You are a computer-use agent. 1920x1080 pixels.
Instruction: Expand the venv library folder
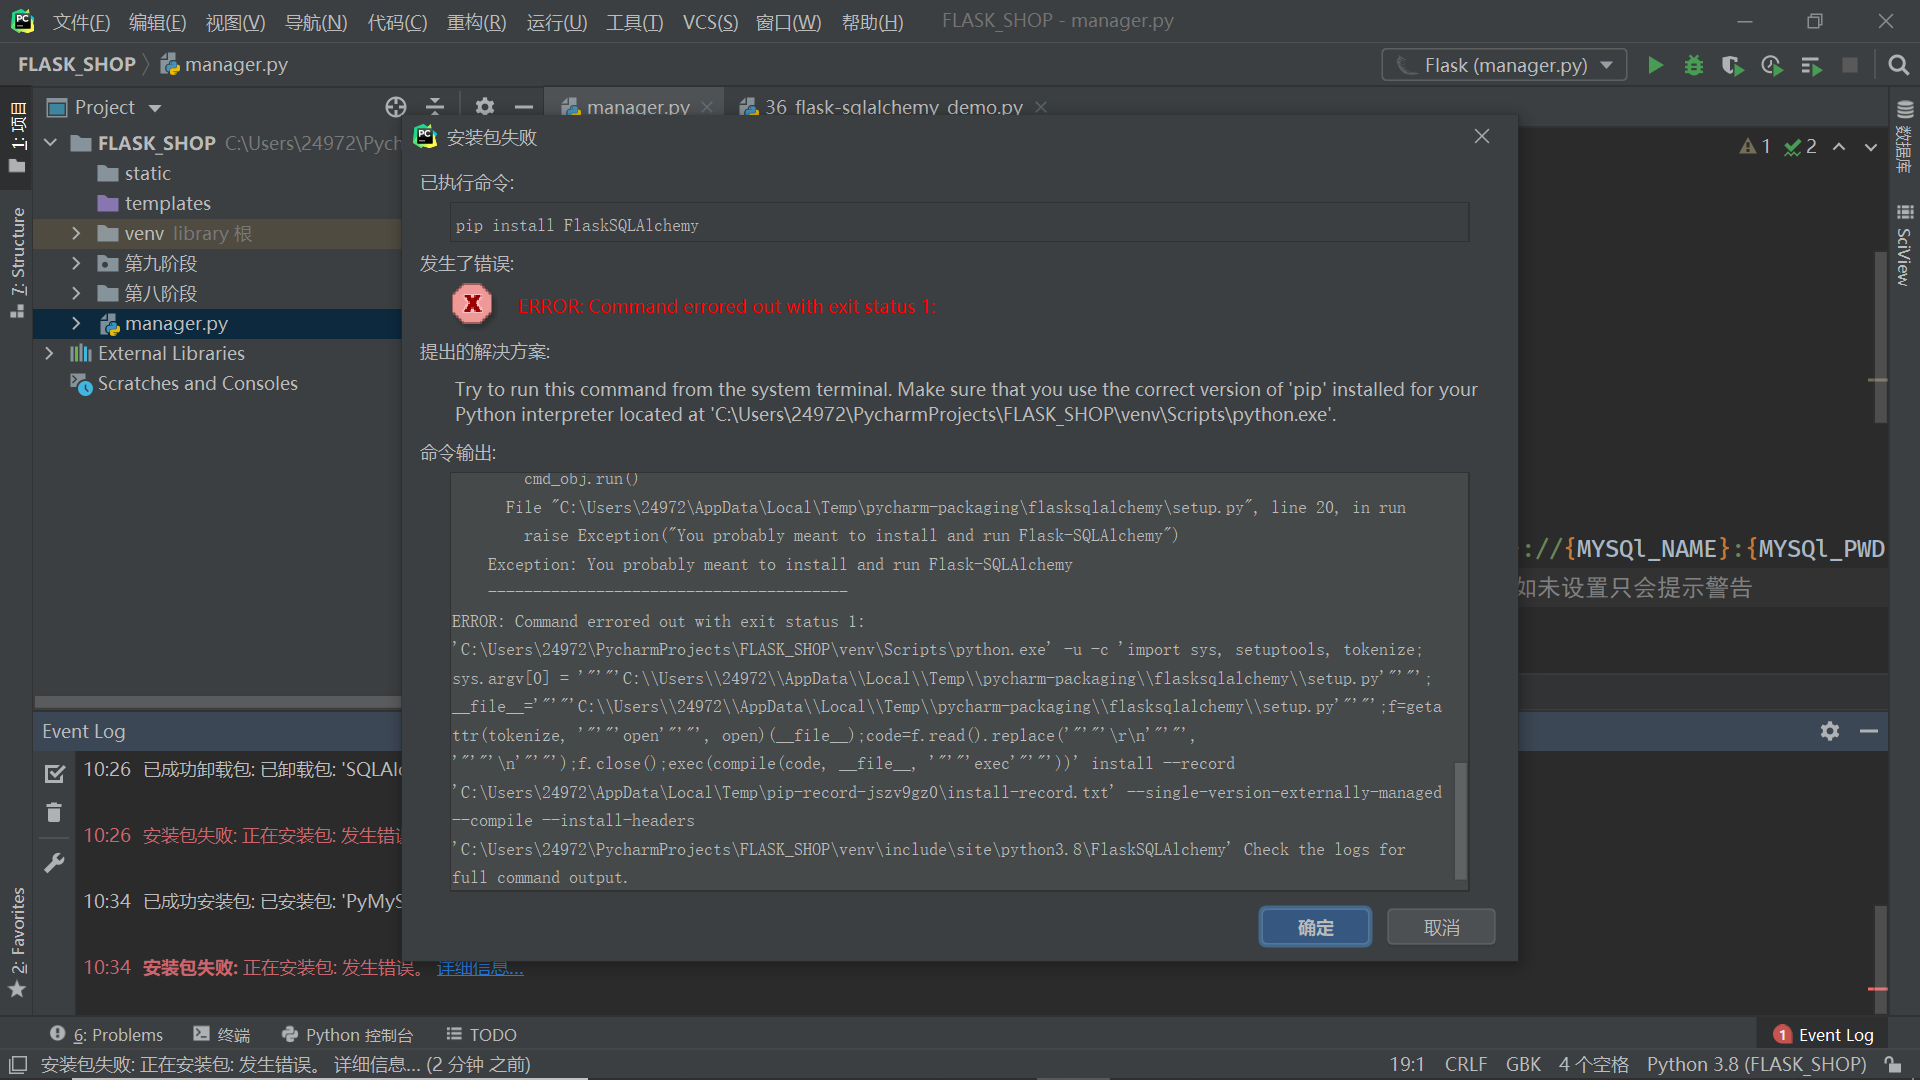tap(76, 233)
